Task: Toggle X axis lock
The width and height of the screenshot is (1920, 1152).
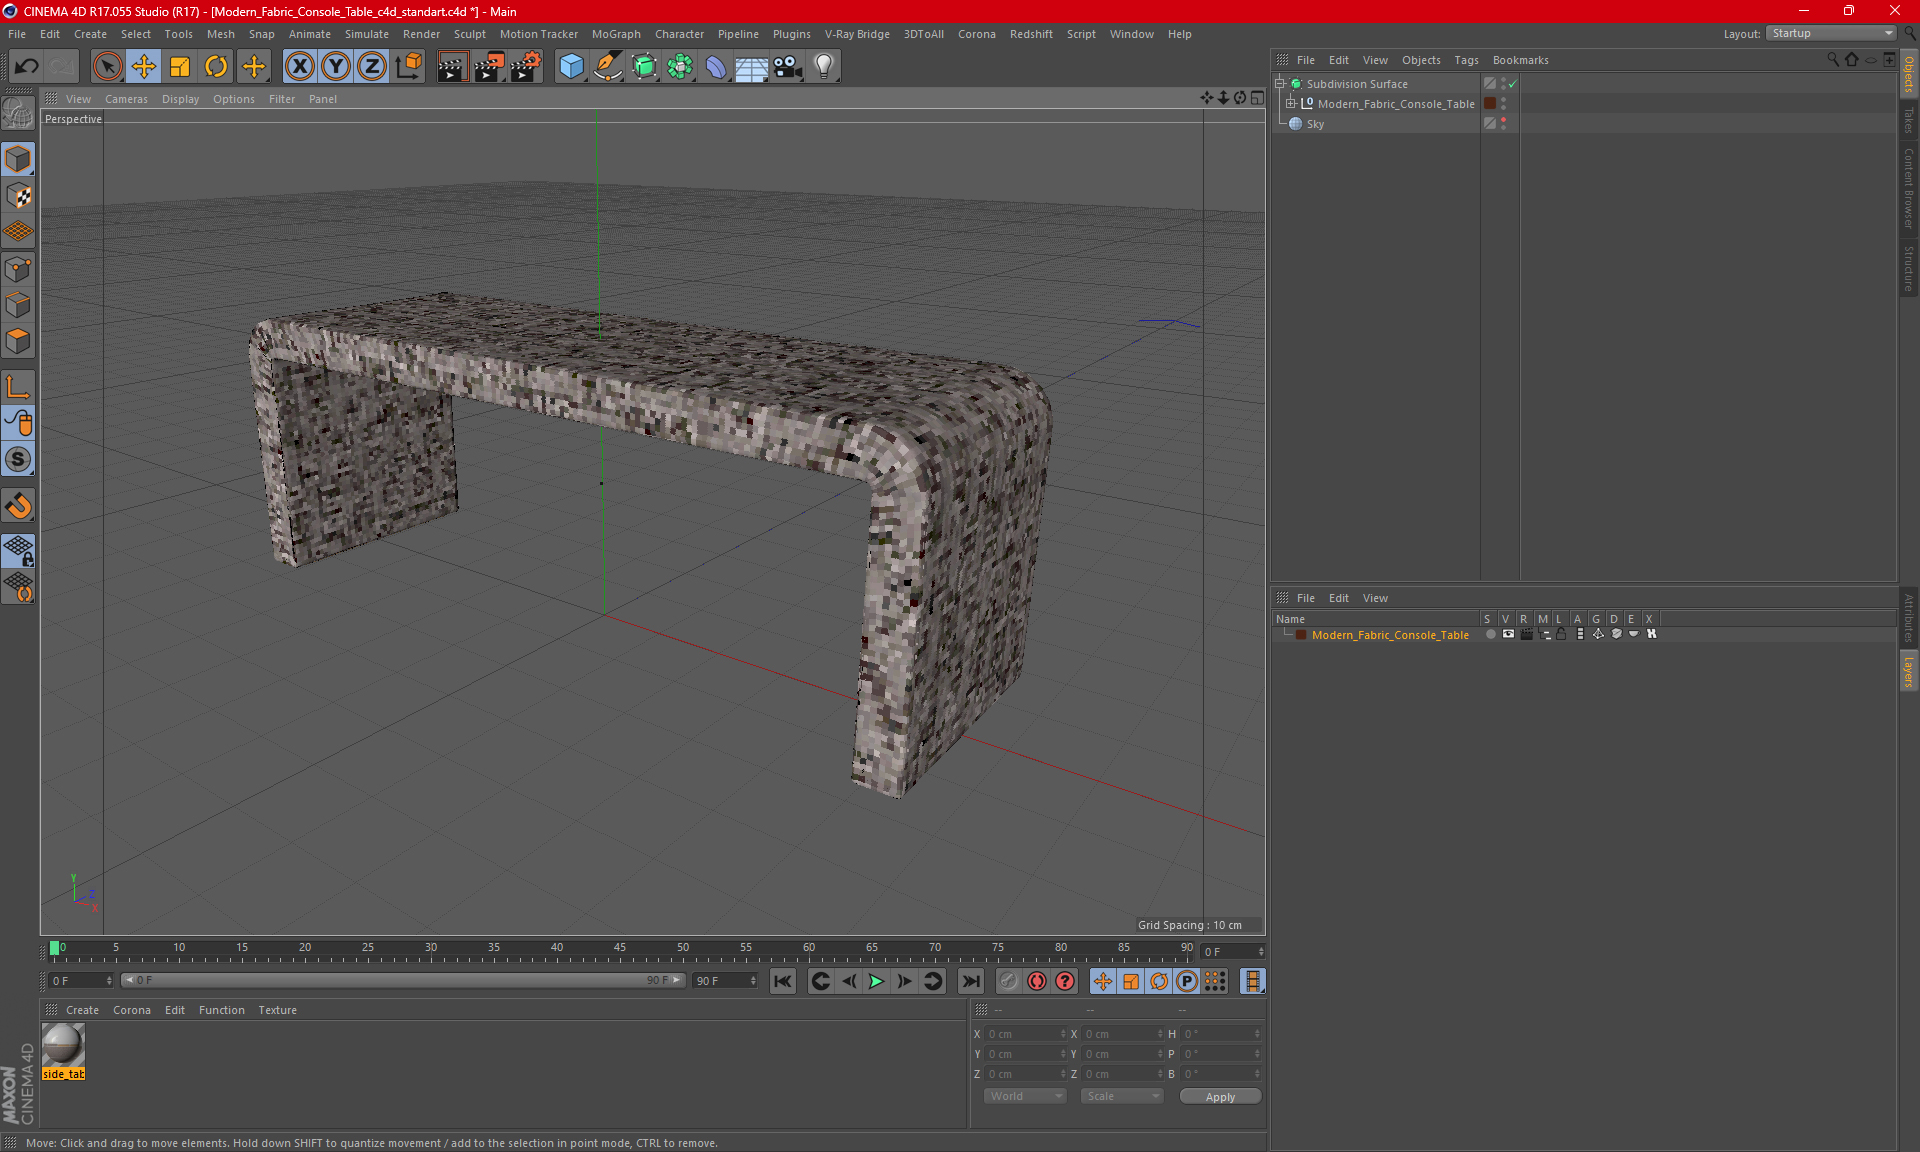Action: pyautogui.click(x=299, y=67)
